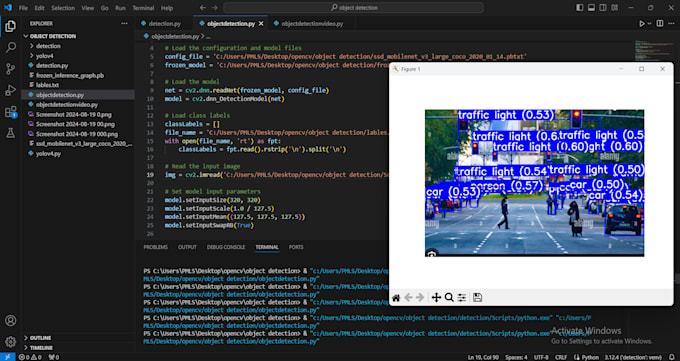This screenshot has height=361, width=680.
Task: Open the customize layout control
Action: click(615, 8)
